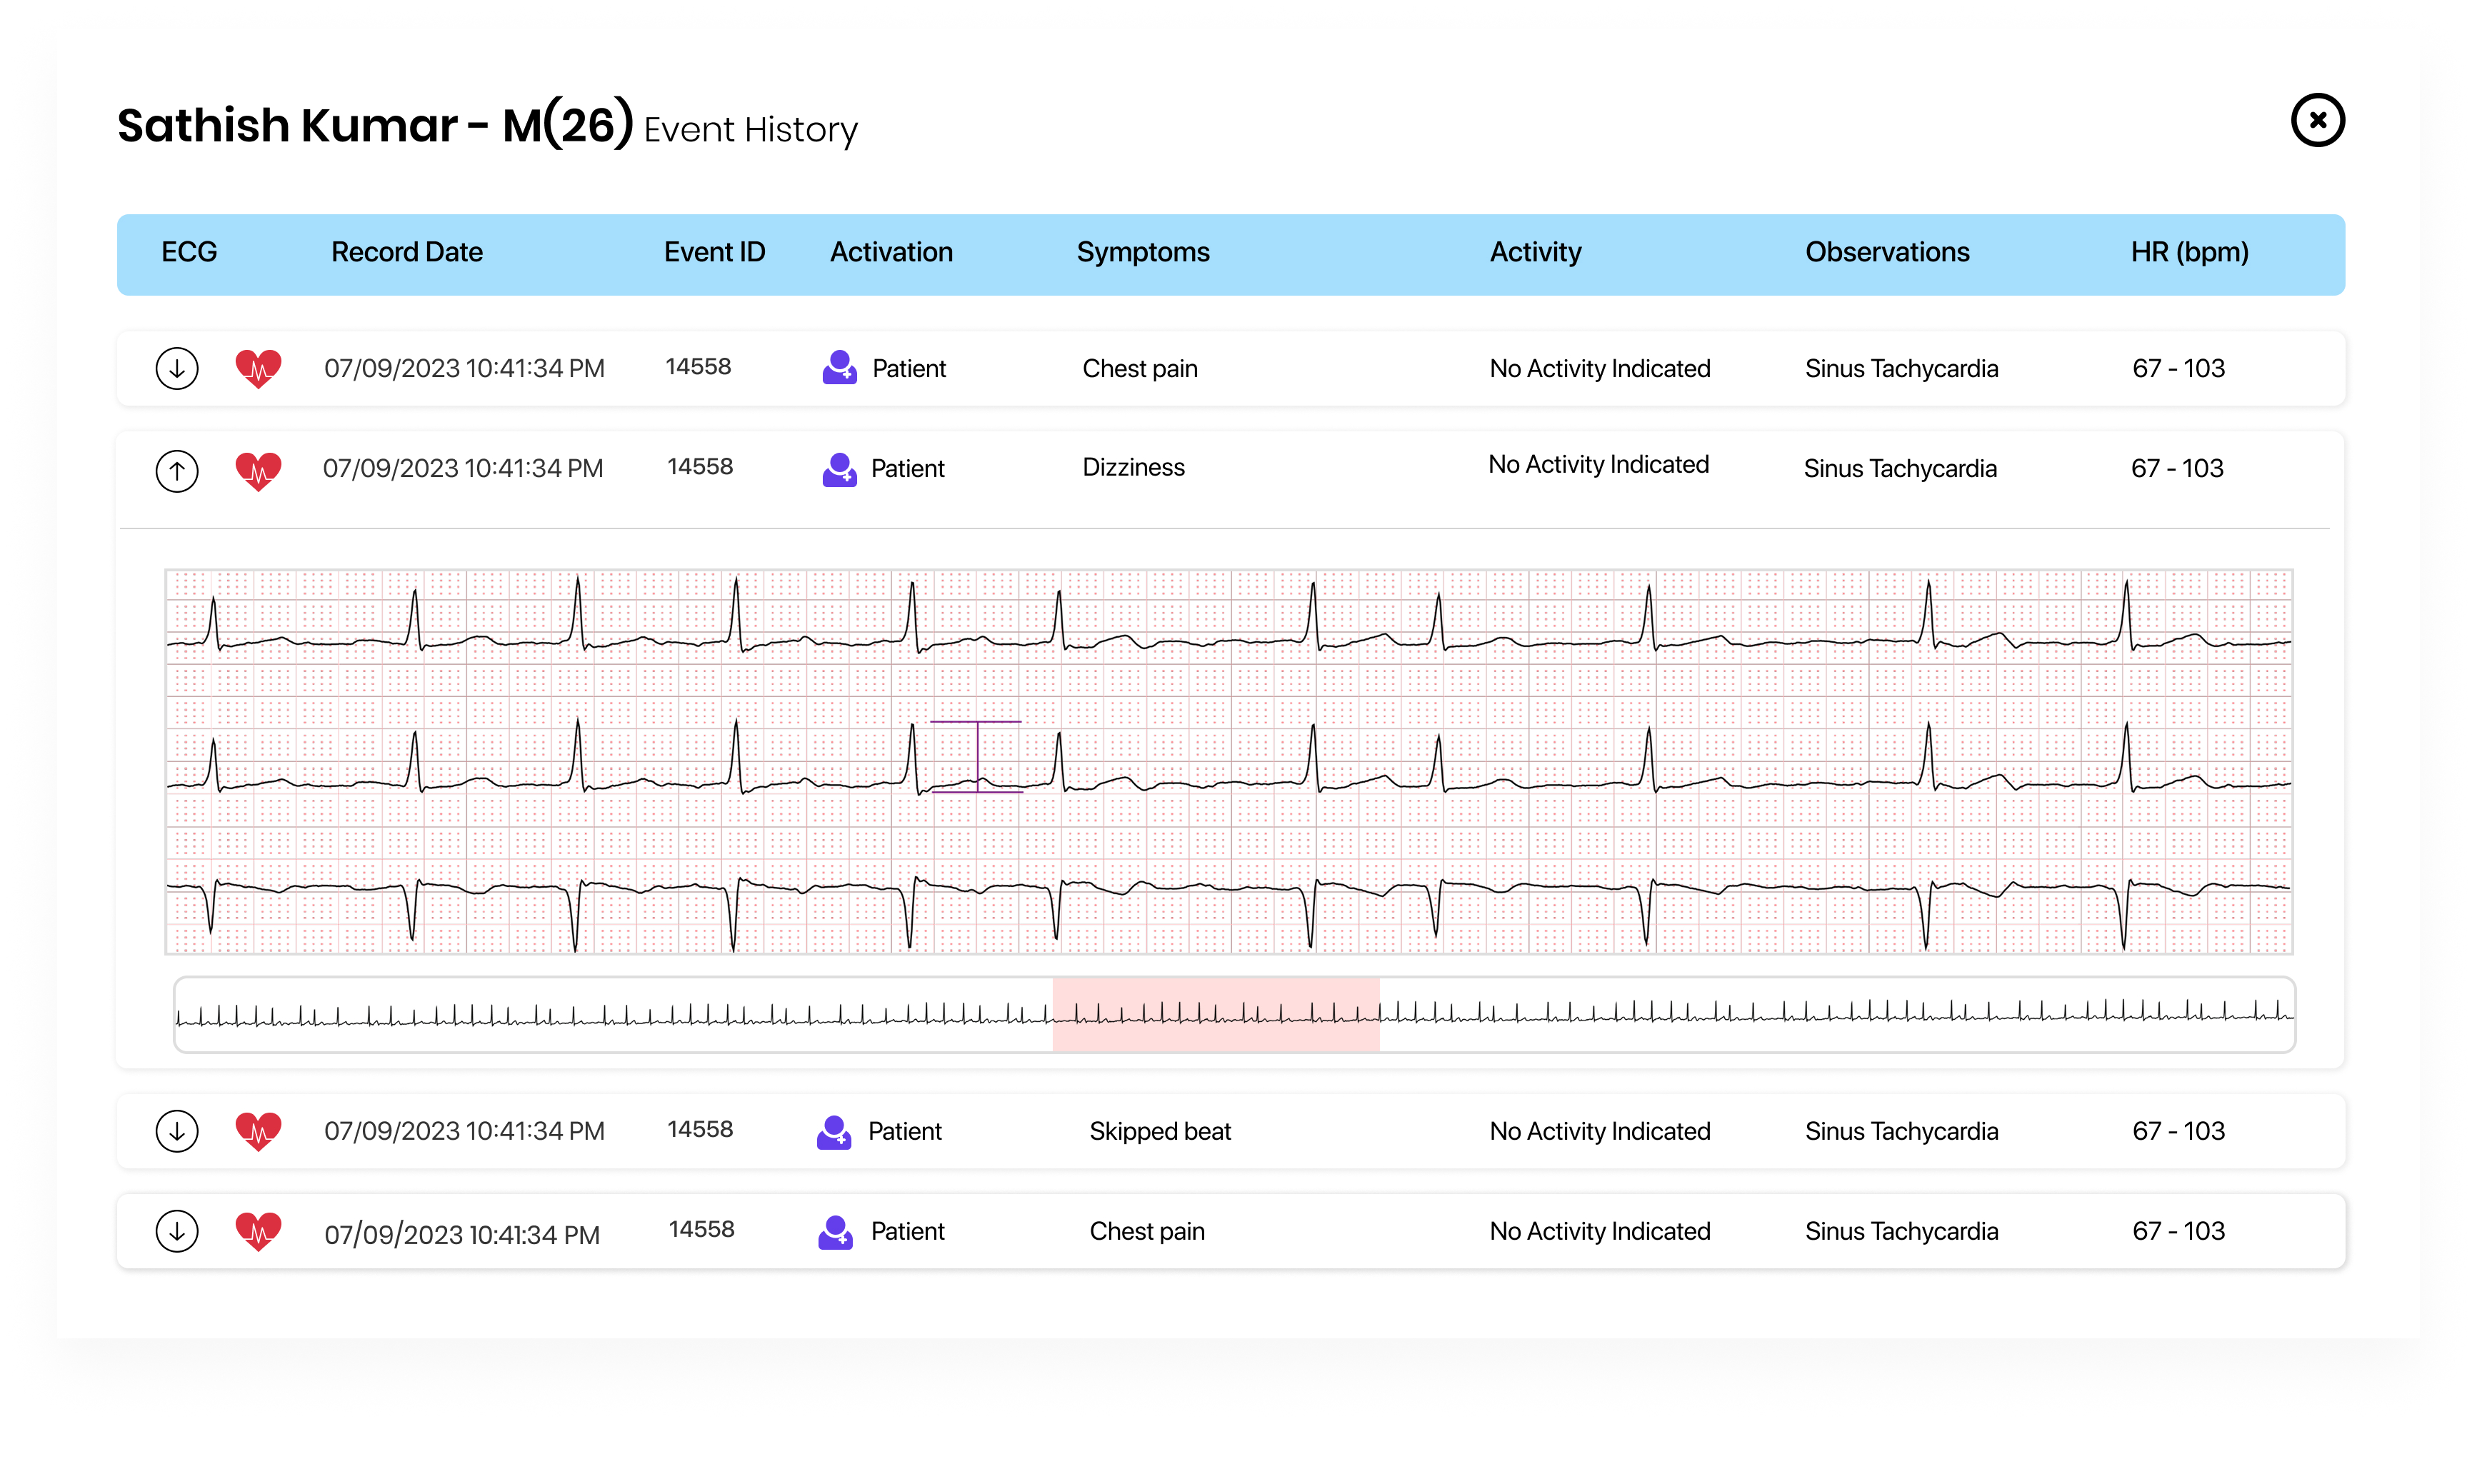This screenshot has height=1484, width=2477.
Task: Click Patient user icon in first Chest pain row
Action: click(839, 368)
